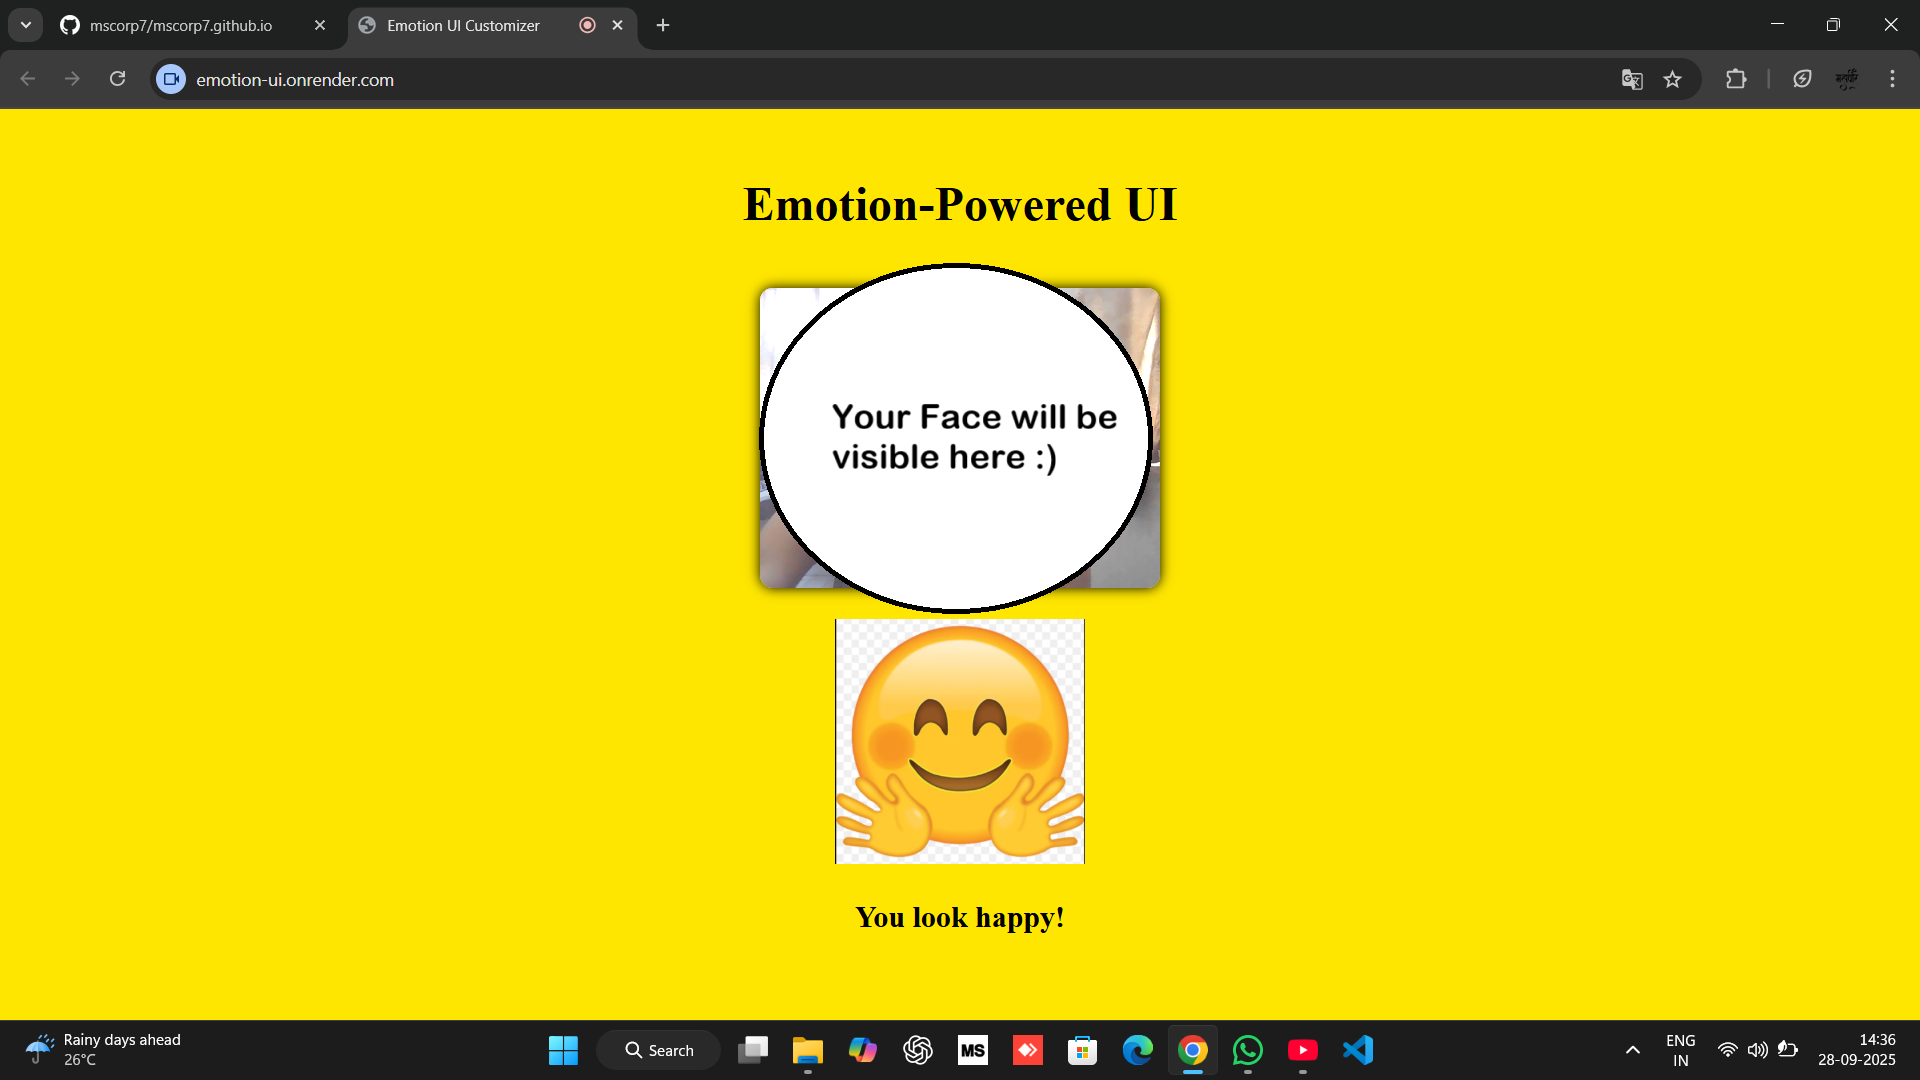The width and height of the screenshot is (1920, 1080).
Task: Click the recording indicator on the active tab
Action: (x=587, y=25)
